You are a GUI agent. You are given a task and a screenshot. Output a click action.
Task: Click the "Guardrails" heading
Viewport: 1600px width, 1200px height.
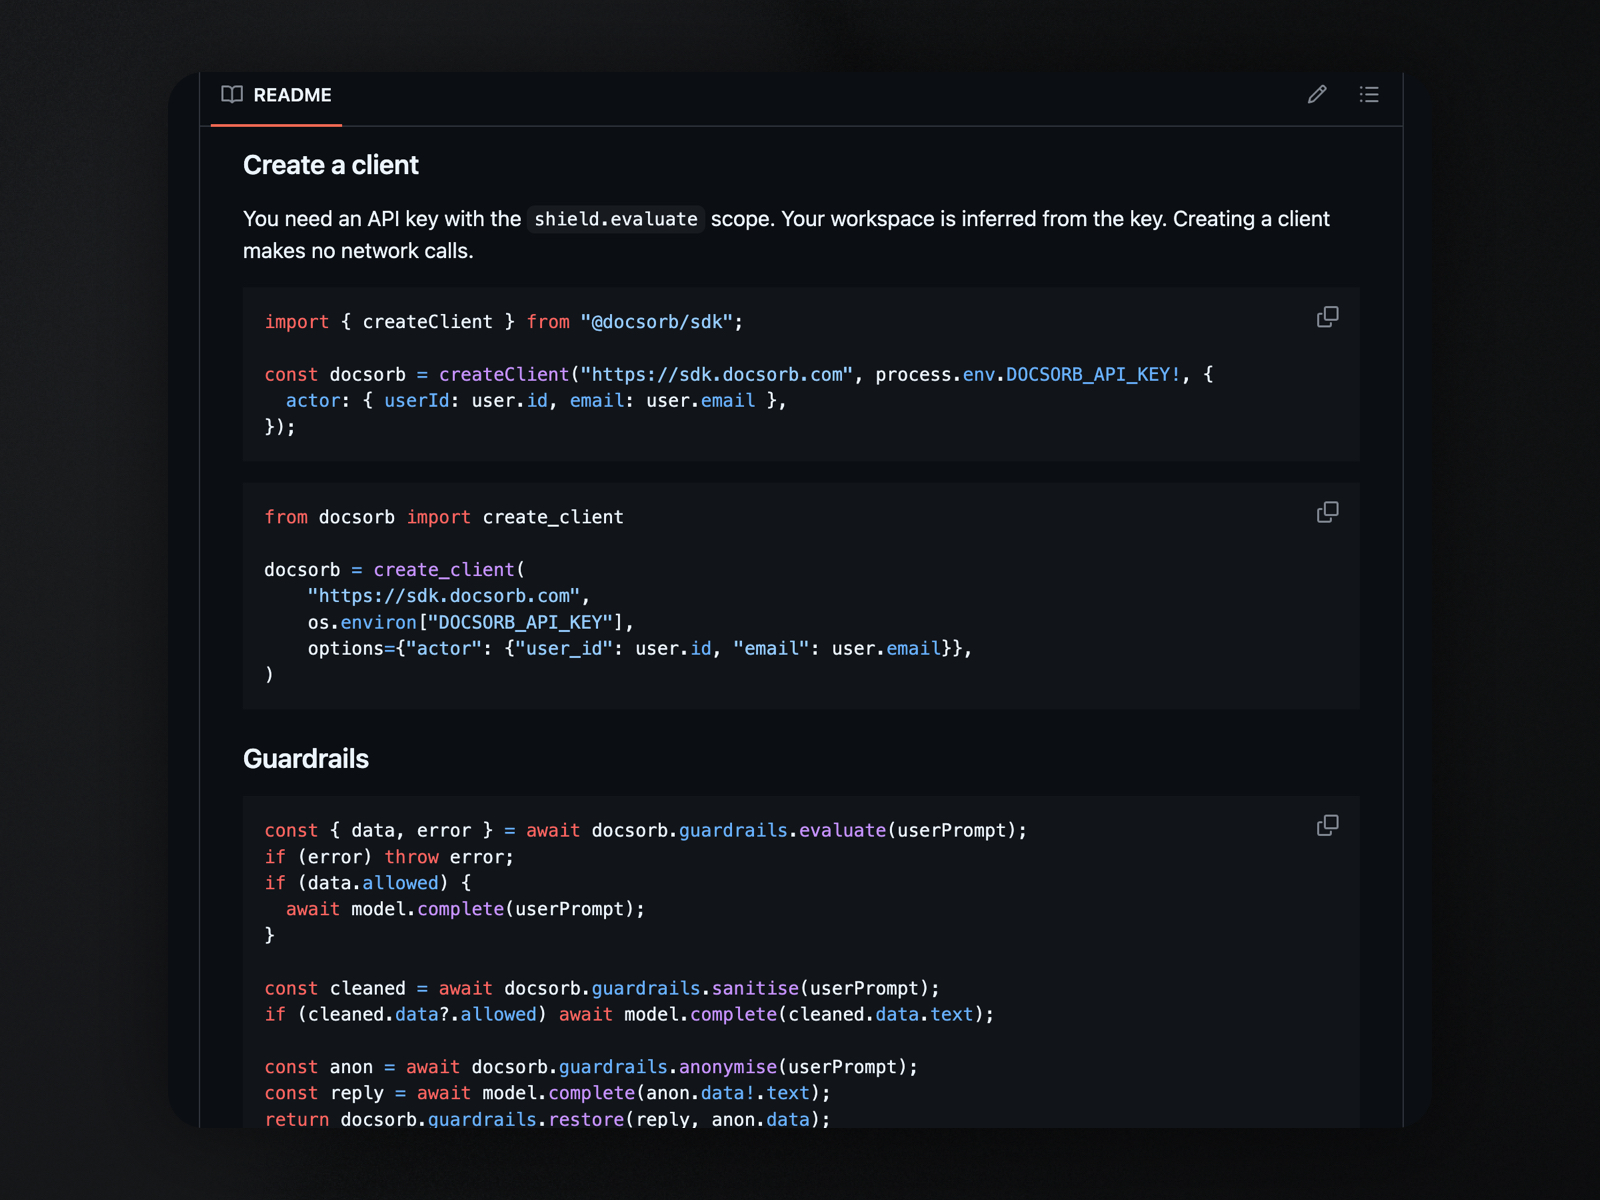tap(306, 759)
